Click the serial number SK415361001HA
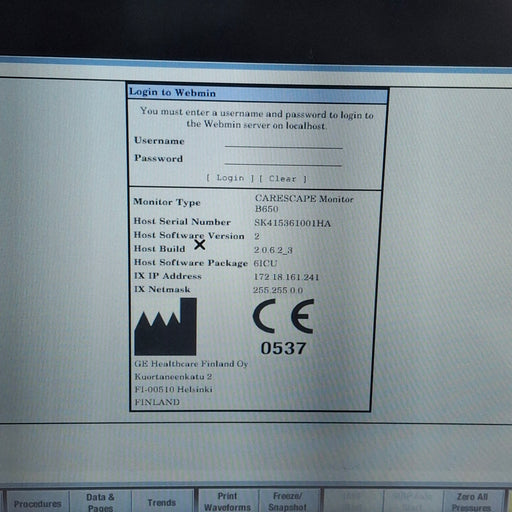The height and width of the screenshot is (512, 512). 293,223
